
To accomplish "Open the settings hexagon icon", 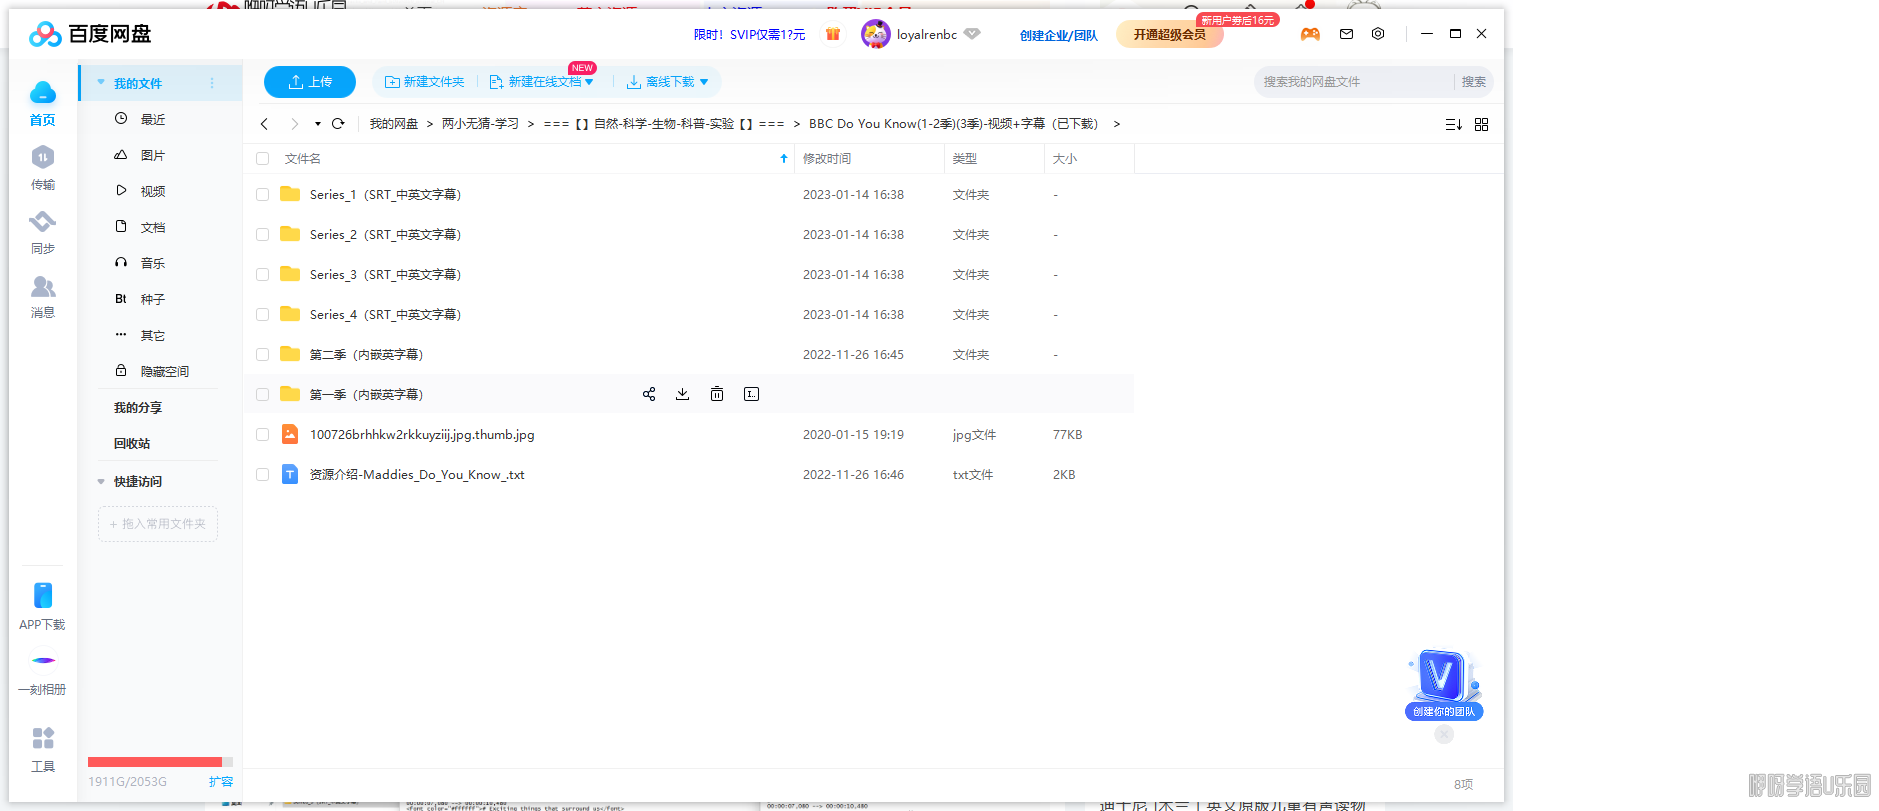I will (x=1378, y=34).
